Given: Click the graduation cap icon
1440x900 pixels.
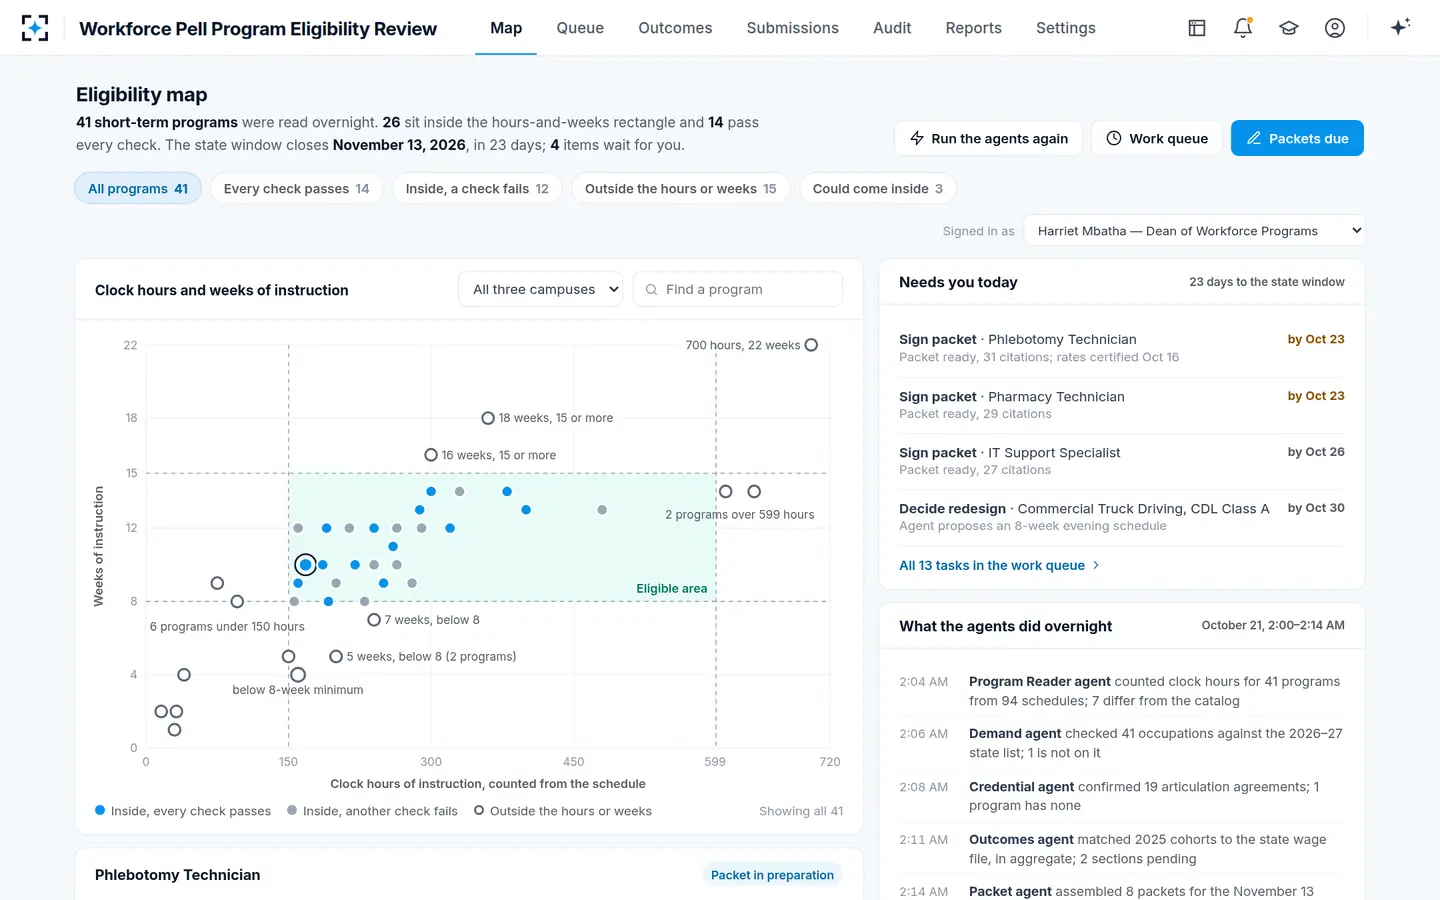Looking at the screenshot, I should (x=1289, y=28).
